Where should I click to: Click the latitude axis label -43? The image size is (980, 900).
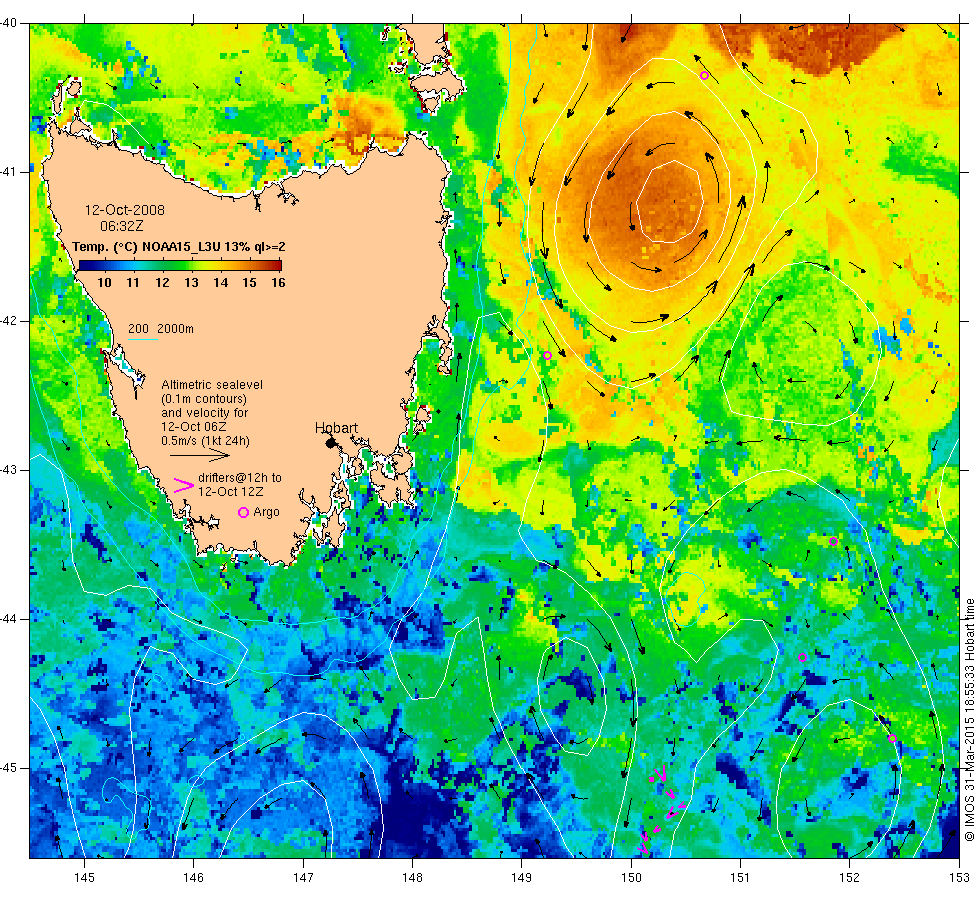pos(9,470)
